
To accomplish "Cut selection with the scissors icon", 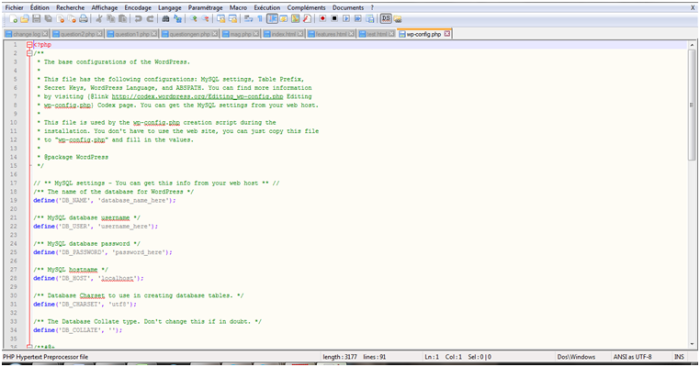I will (x=99, y=19).
